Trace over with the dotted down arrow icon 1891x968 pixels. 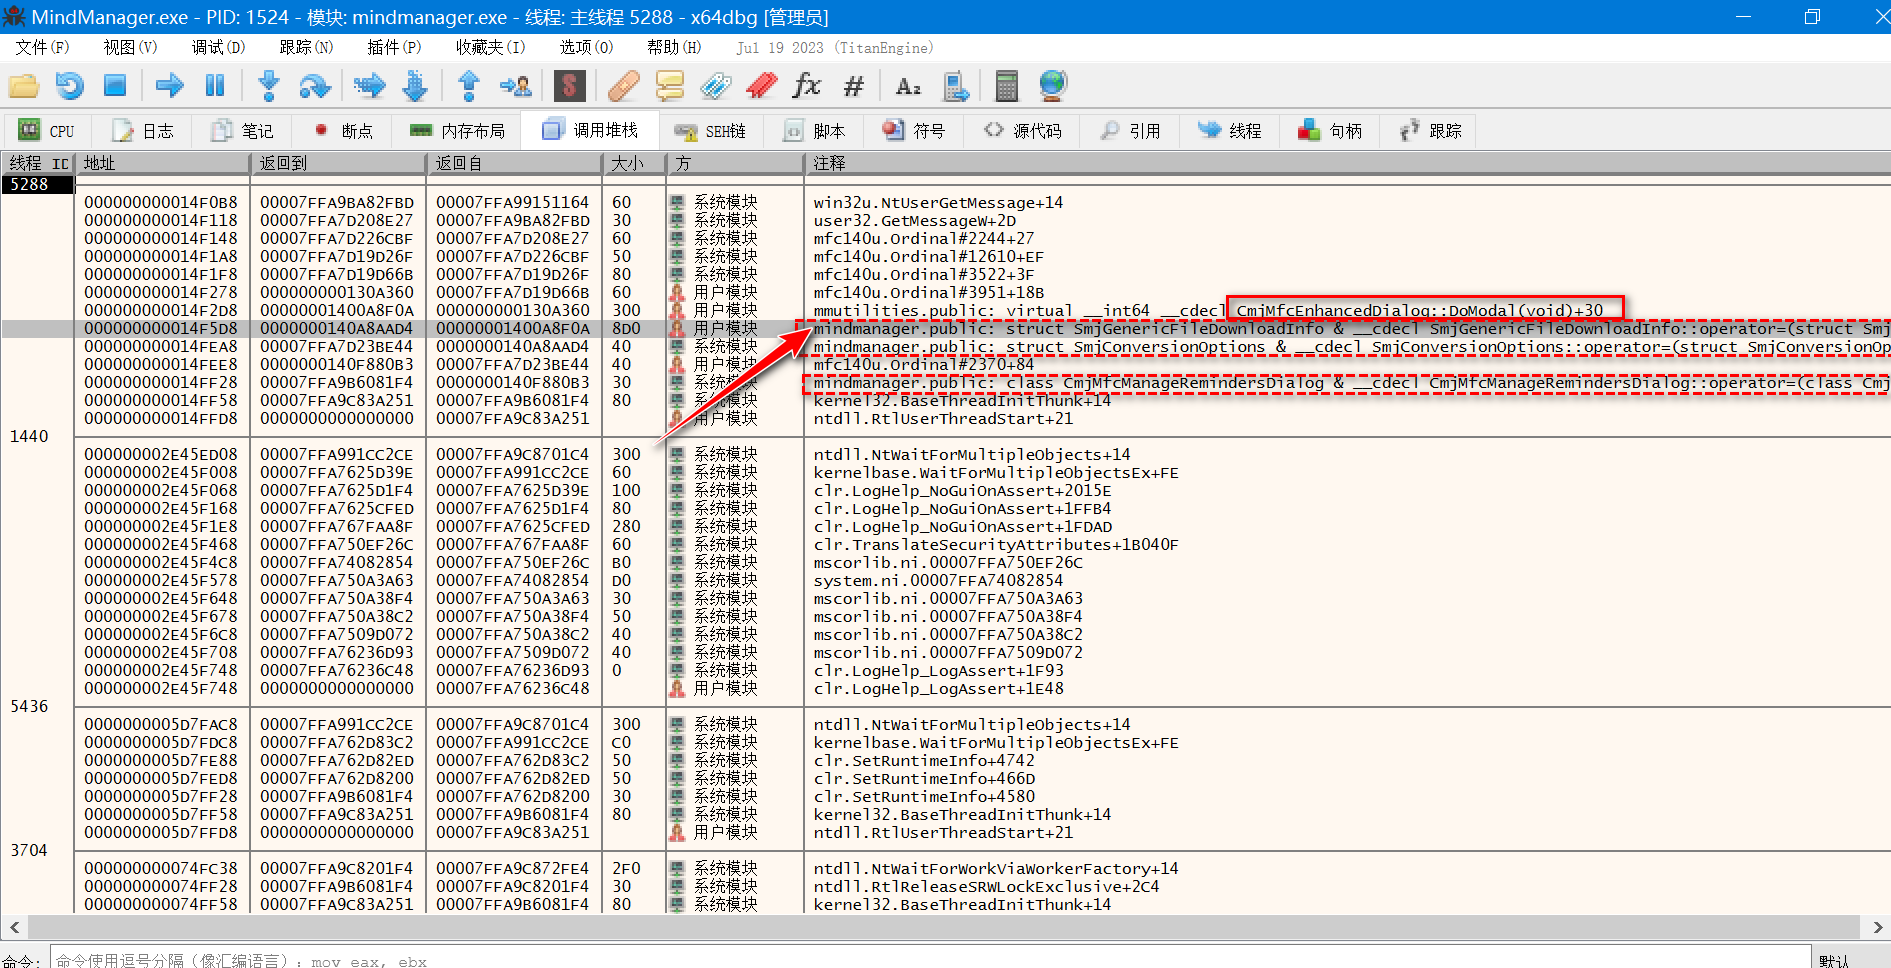(415, 86)
